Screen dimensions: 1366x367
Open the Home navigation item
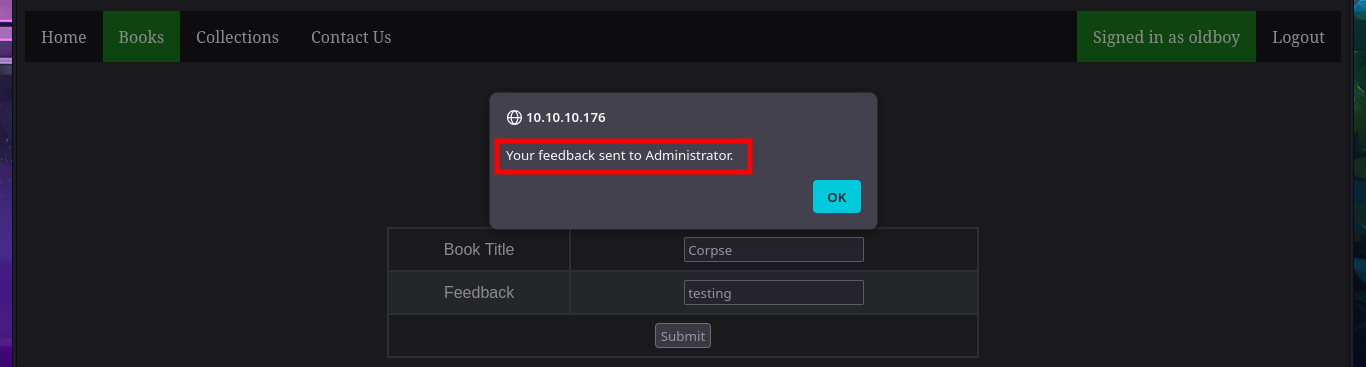point(64,37)
